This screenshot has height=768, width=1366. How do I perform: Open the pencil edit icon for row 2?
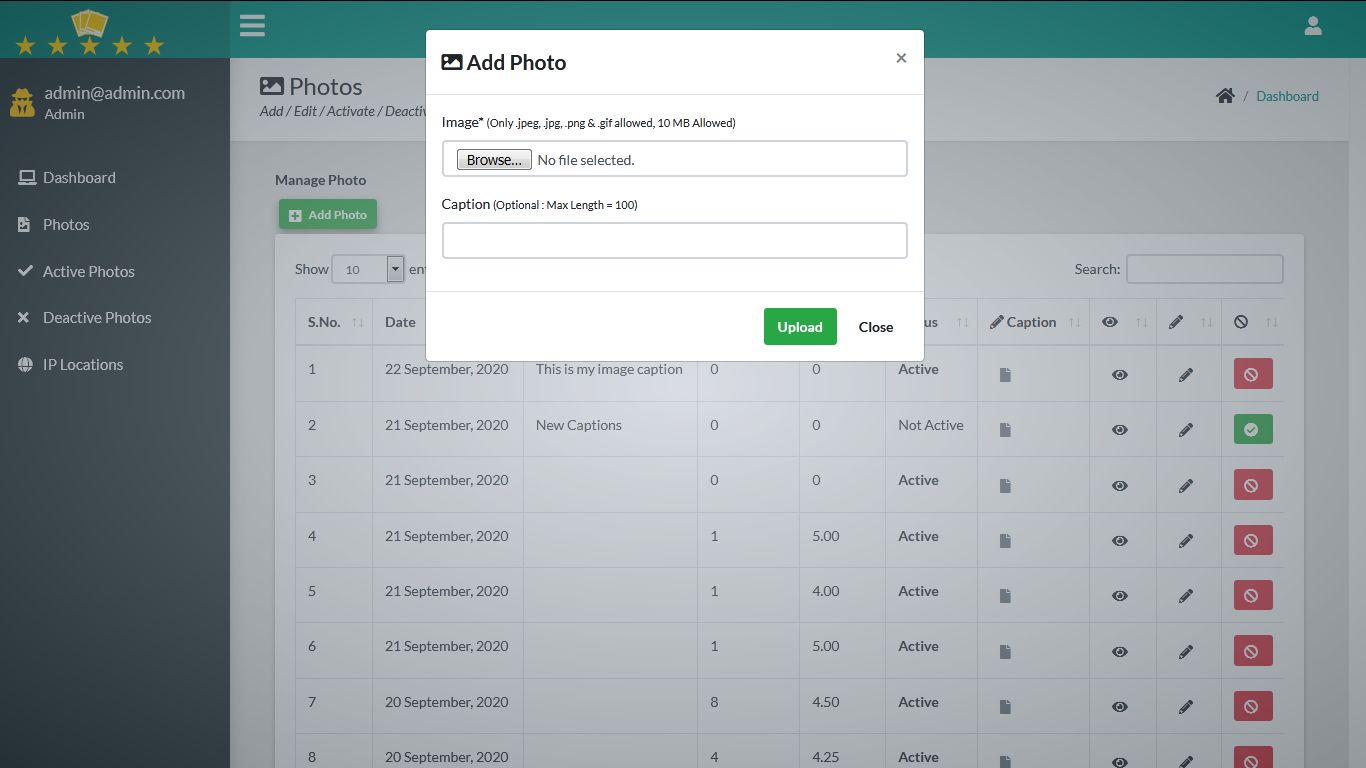pos(1187,430)
